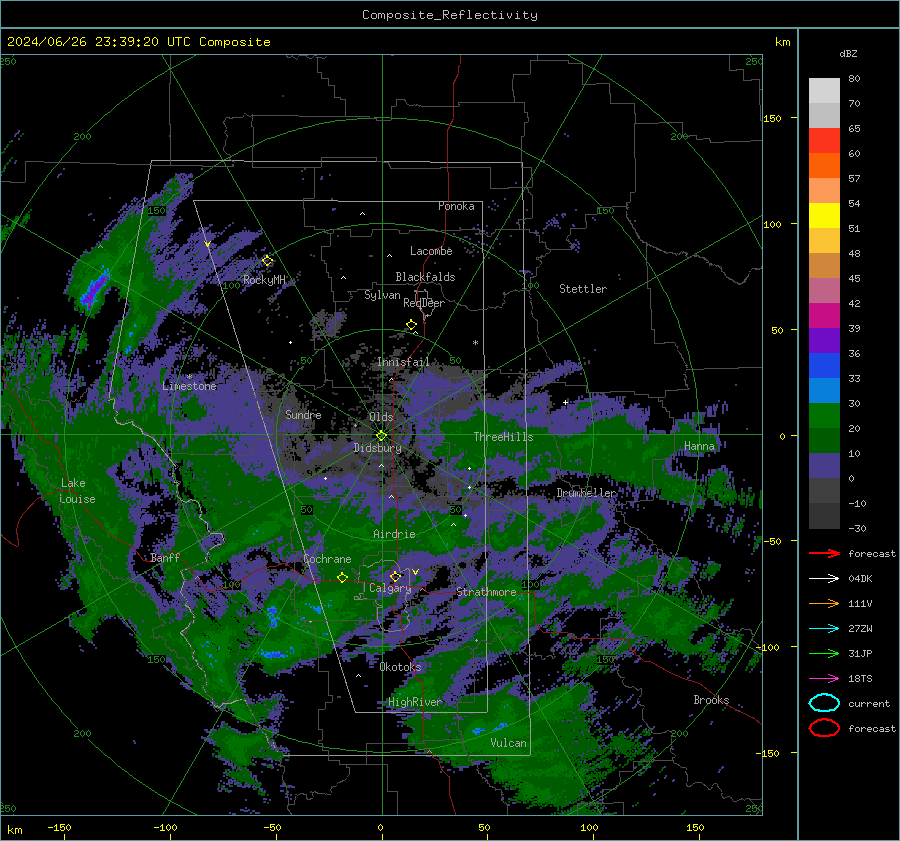Click the Blackfalds label
This screenshot has height=841, width=900.
[425, 277]
